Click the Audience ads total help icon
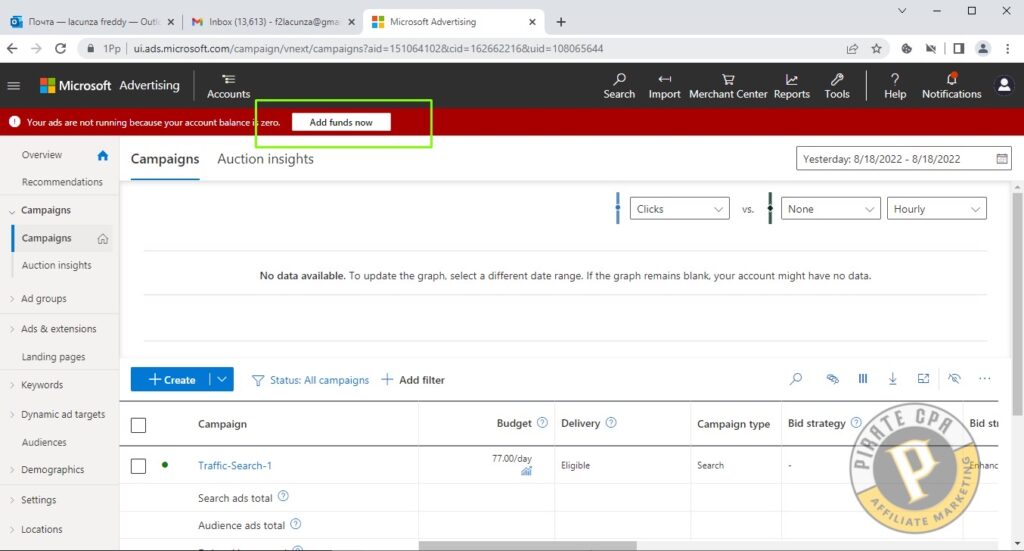Screen dimensions: 1024x551 click(295, 524)
